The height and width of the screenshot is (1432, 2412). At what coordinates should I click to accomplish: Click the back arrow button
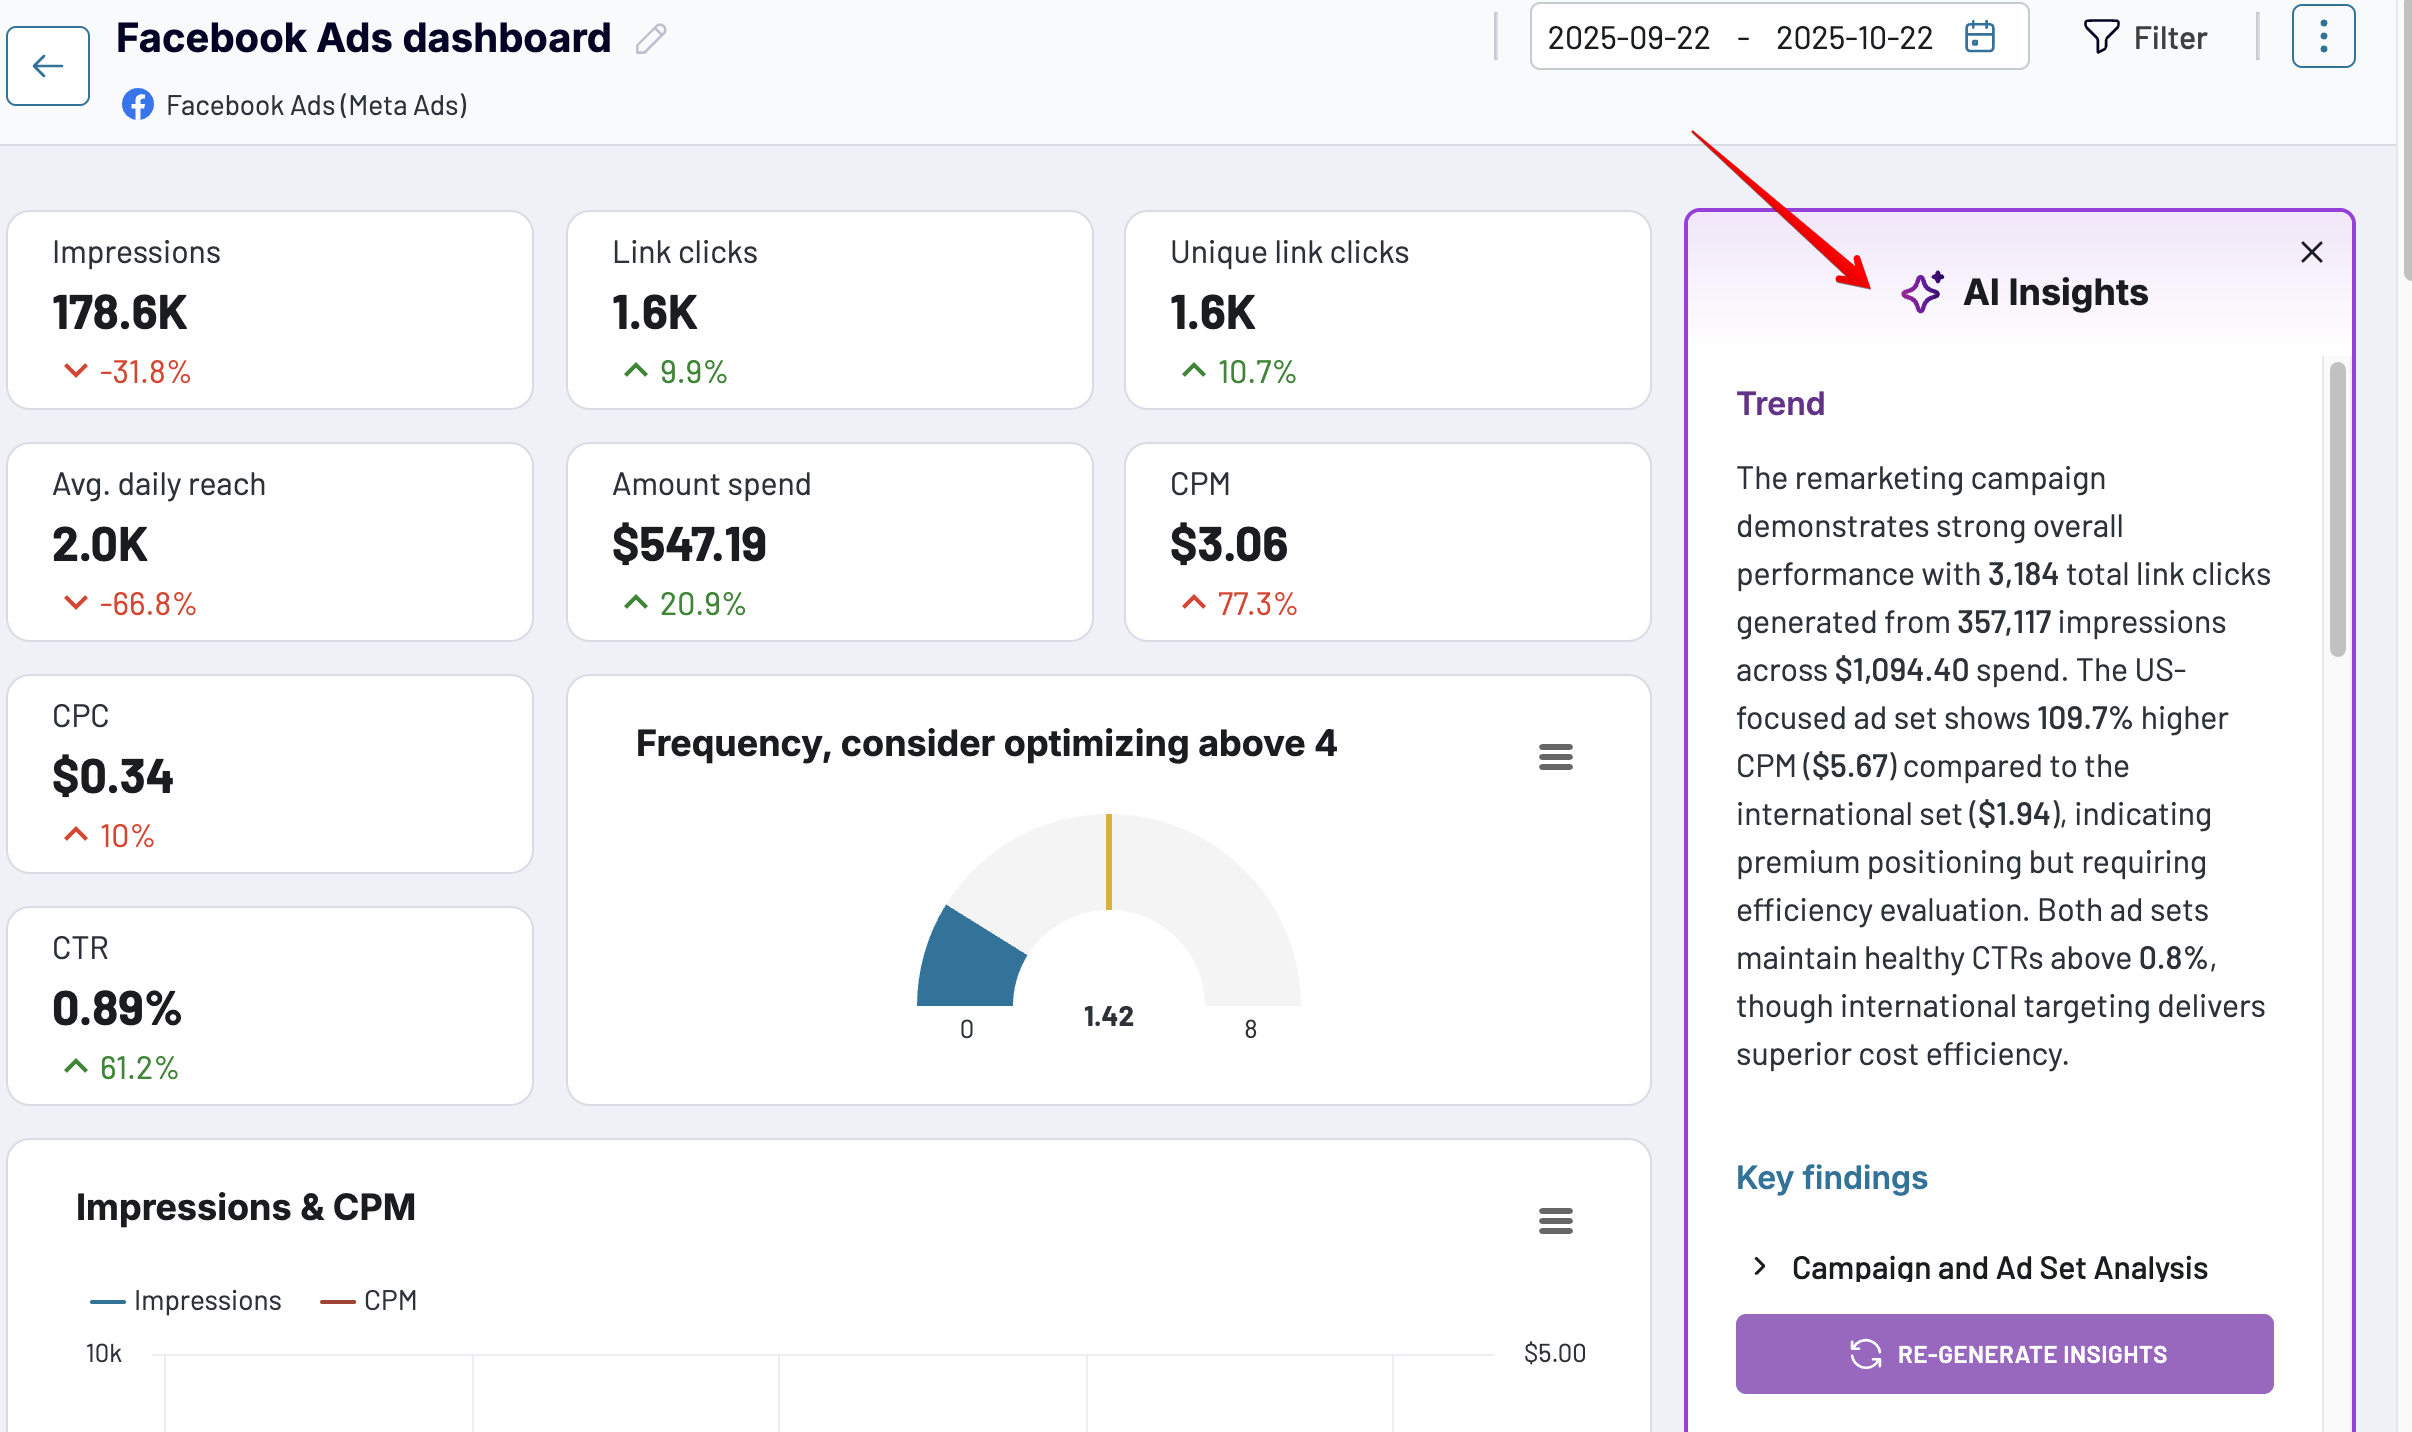[47, 66]
